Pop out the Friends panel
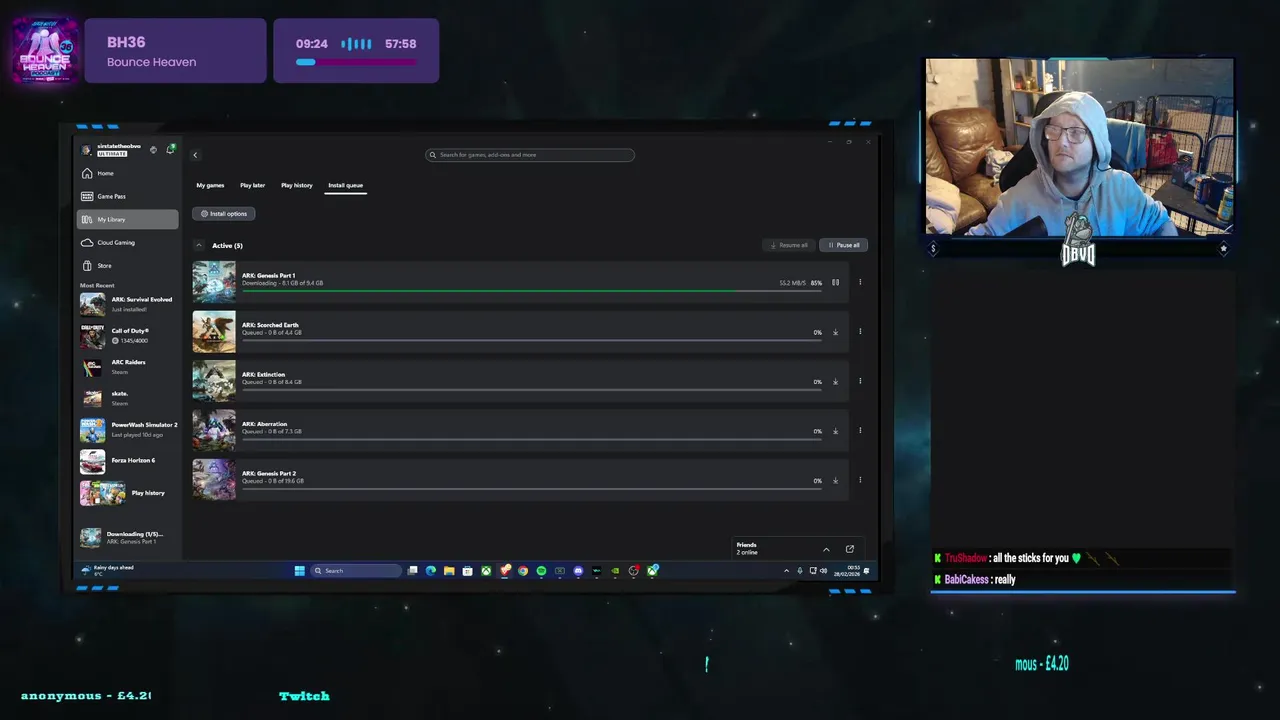1280x720 pixels. point(850,549)
